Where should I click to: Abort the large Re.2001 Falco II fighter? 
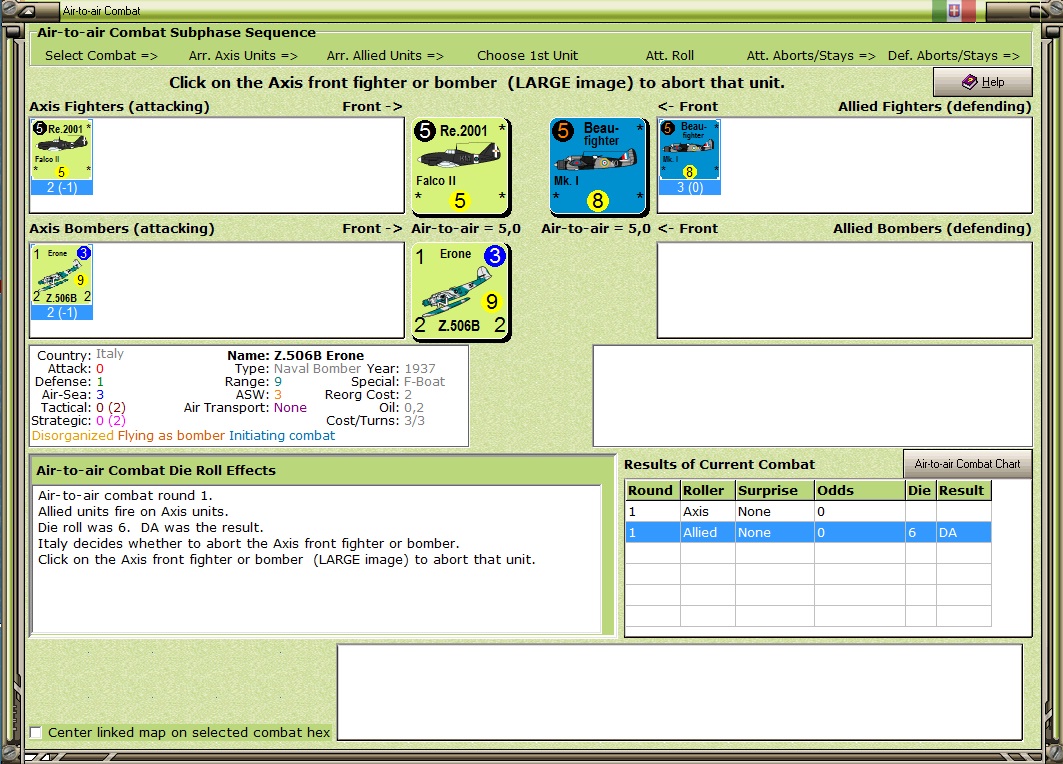(x=461, y=166)
